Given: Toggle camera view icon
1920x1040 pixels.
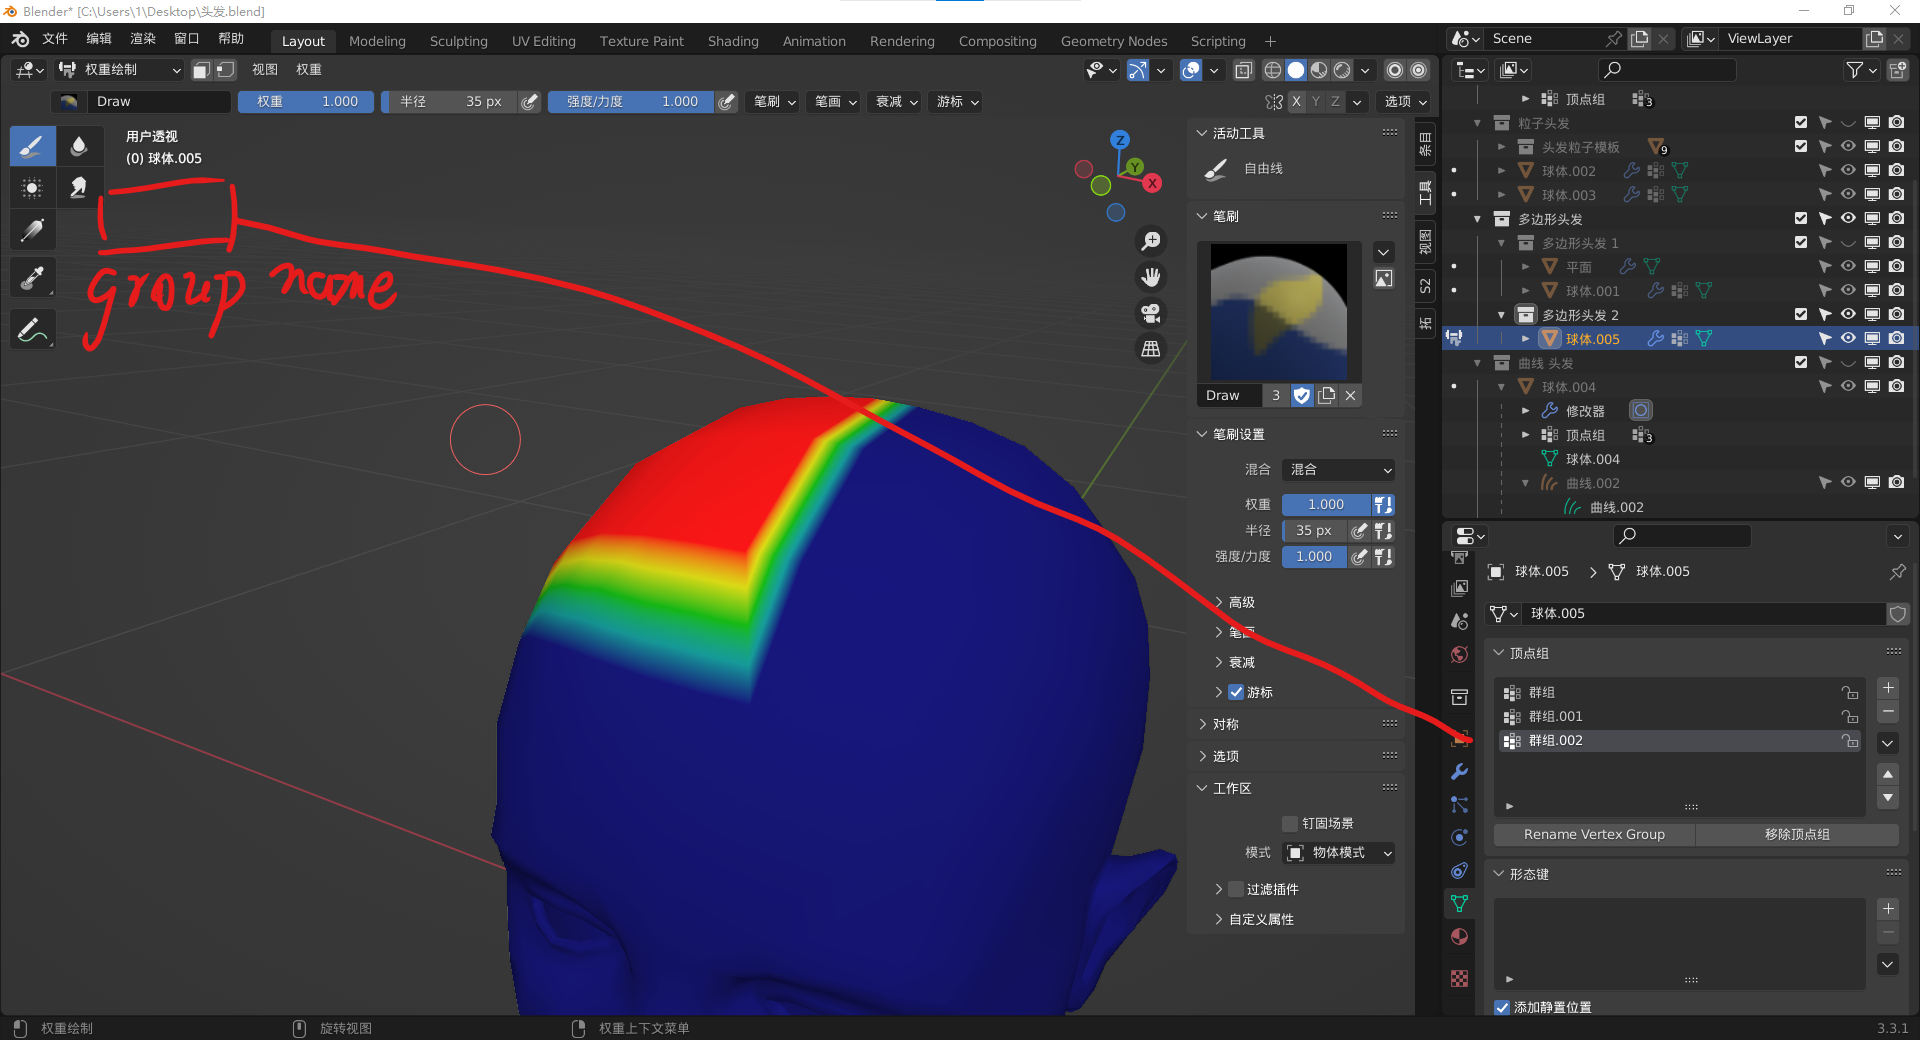Looking at the screenshot, I should [1151, 313].
